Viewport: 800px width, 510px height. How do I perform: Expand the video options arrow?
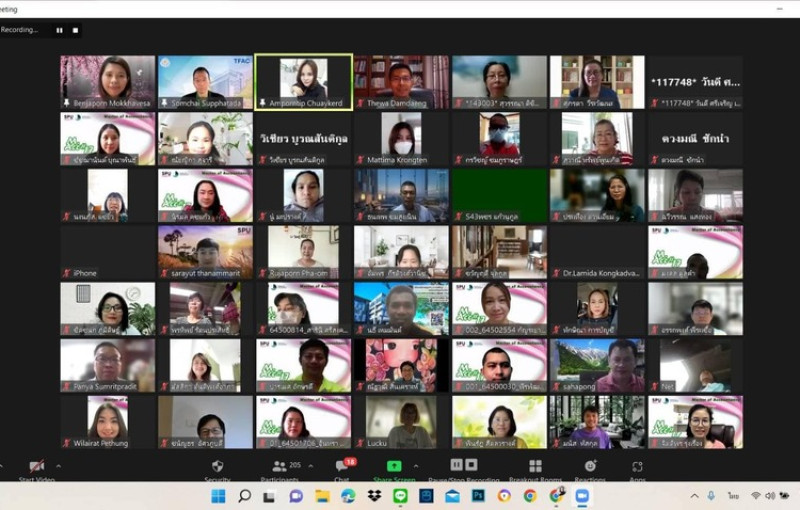pos(58,466)
